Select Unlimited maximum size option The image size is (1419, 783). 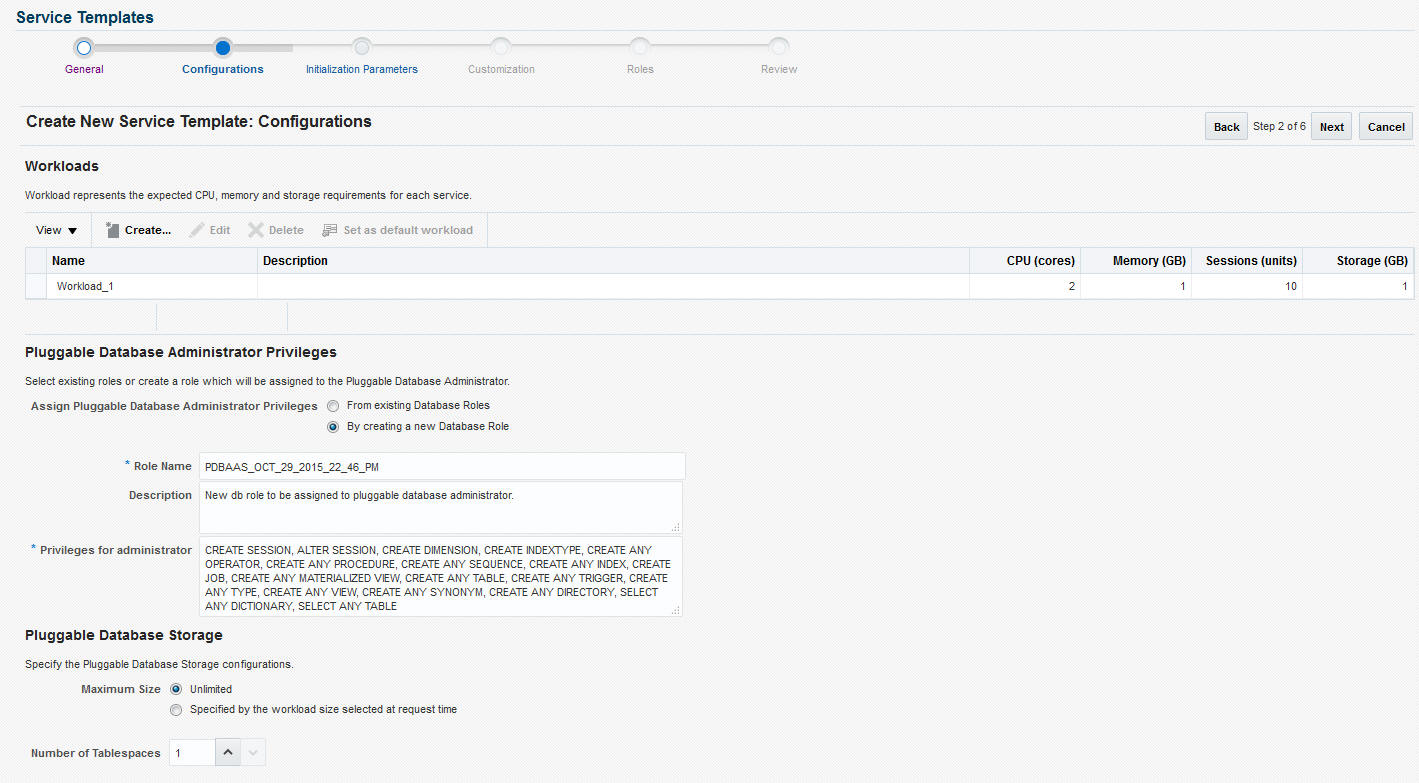coord(176,689)
